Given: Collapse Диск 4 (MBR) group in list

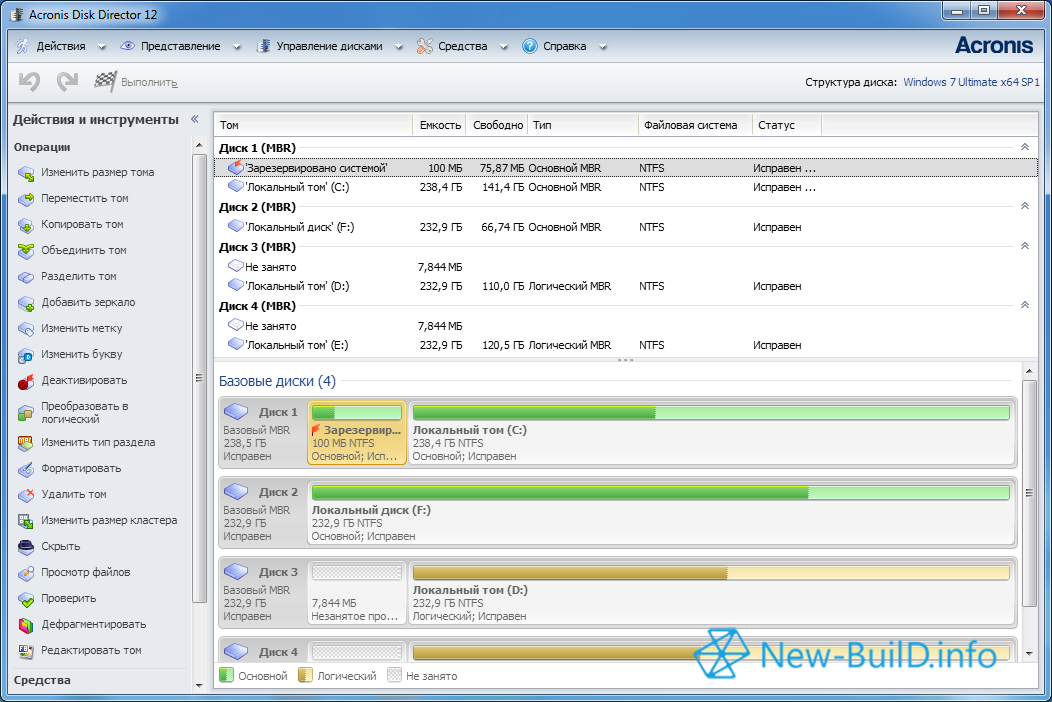Looking at the screenshot, I should tap(1024, 305).
